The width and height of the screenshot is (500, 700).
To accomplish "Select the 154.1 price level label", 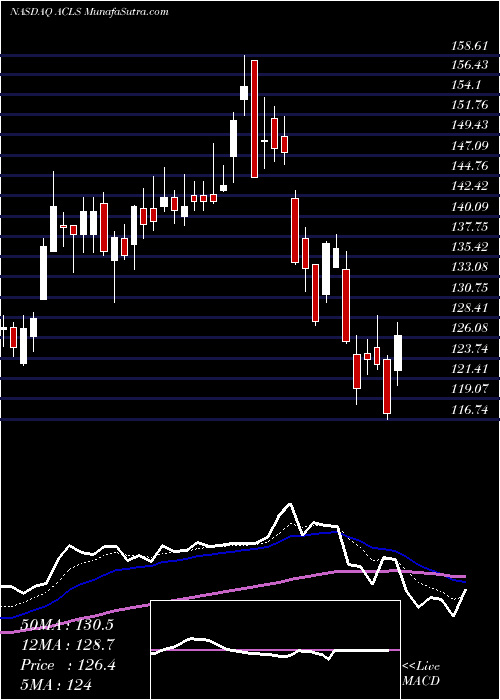I will 467,85.
